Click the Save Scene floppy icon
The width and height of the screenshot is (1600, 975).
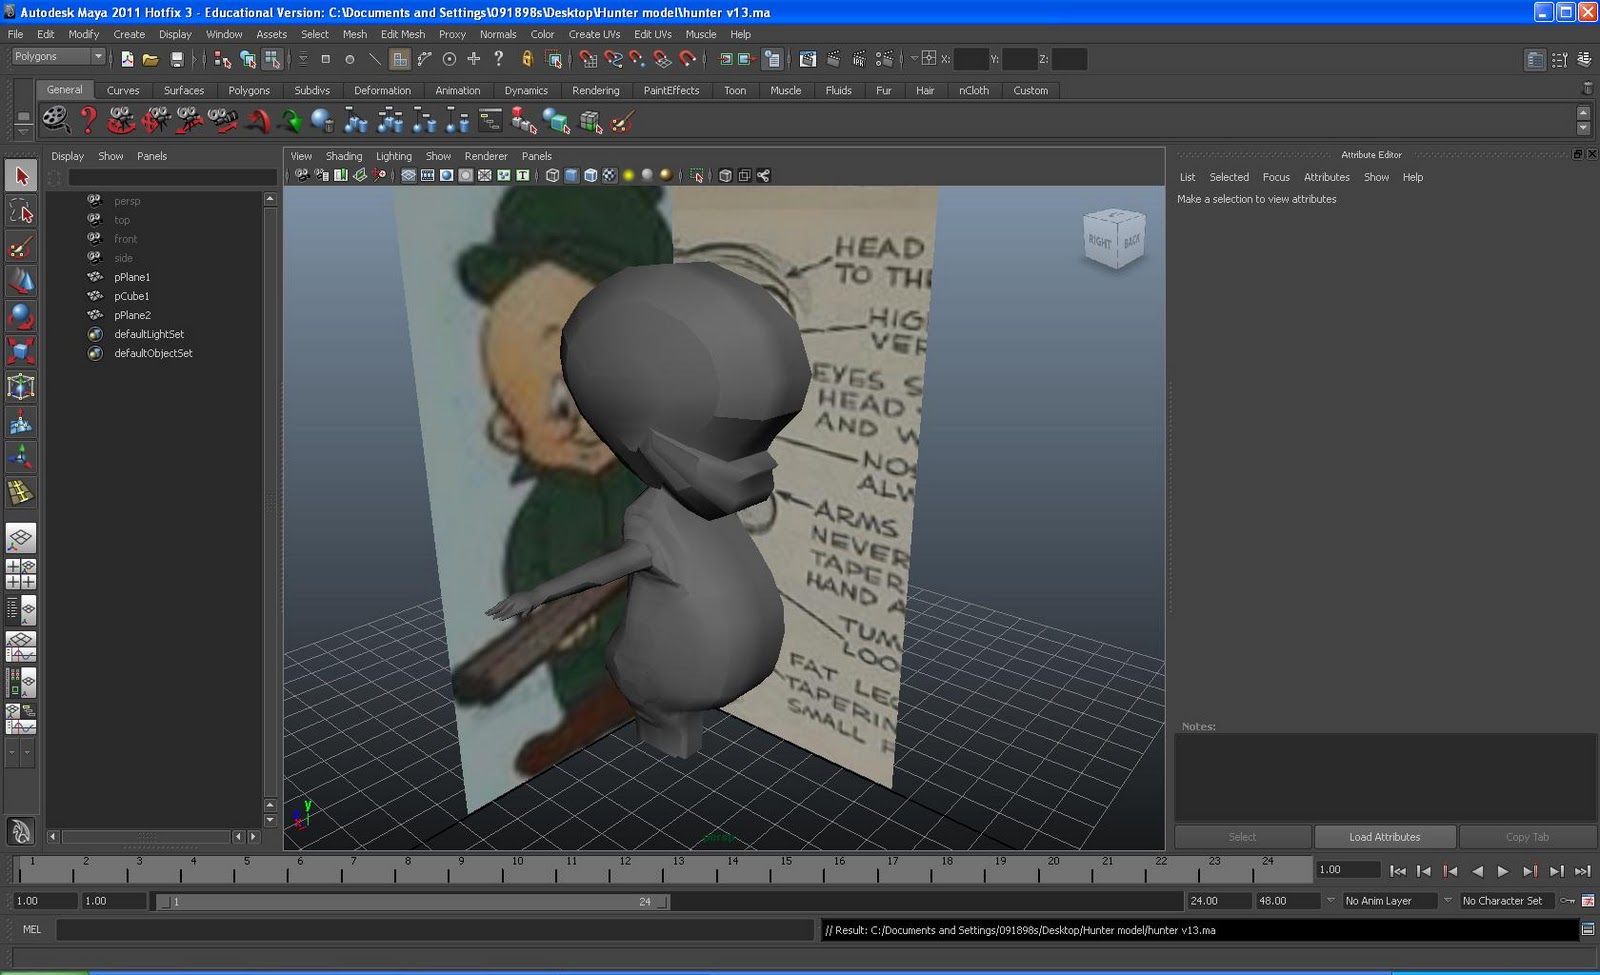point(177,59)
